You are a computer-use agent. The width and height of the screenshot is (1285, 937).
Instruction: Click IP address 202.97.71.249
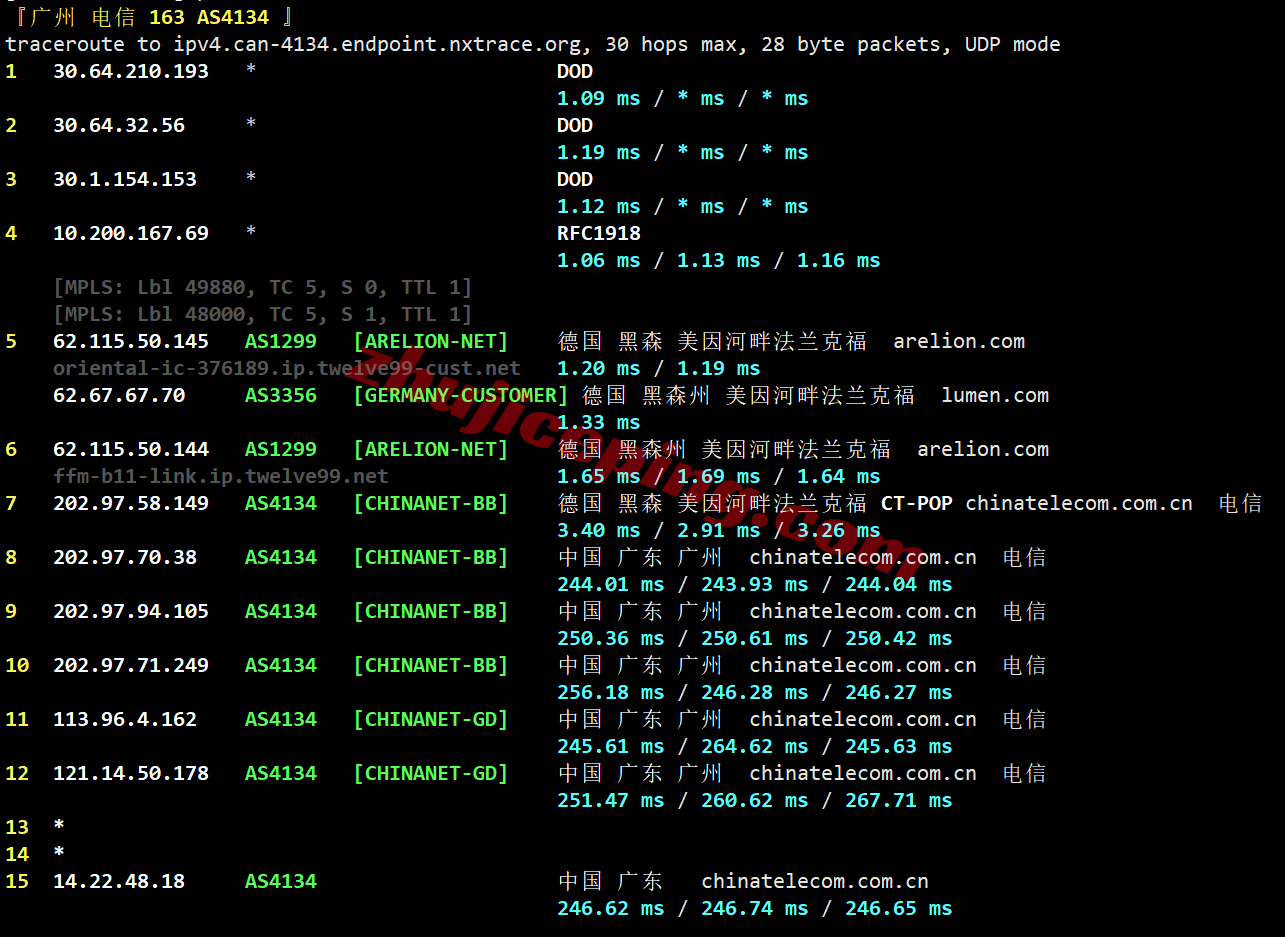point(131,665)
